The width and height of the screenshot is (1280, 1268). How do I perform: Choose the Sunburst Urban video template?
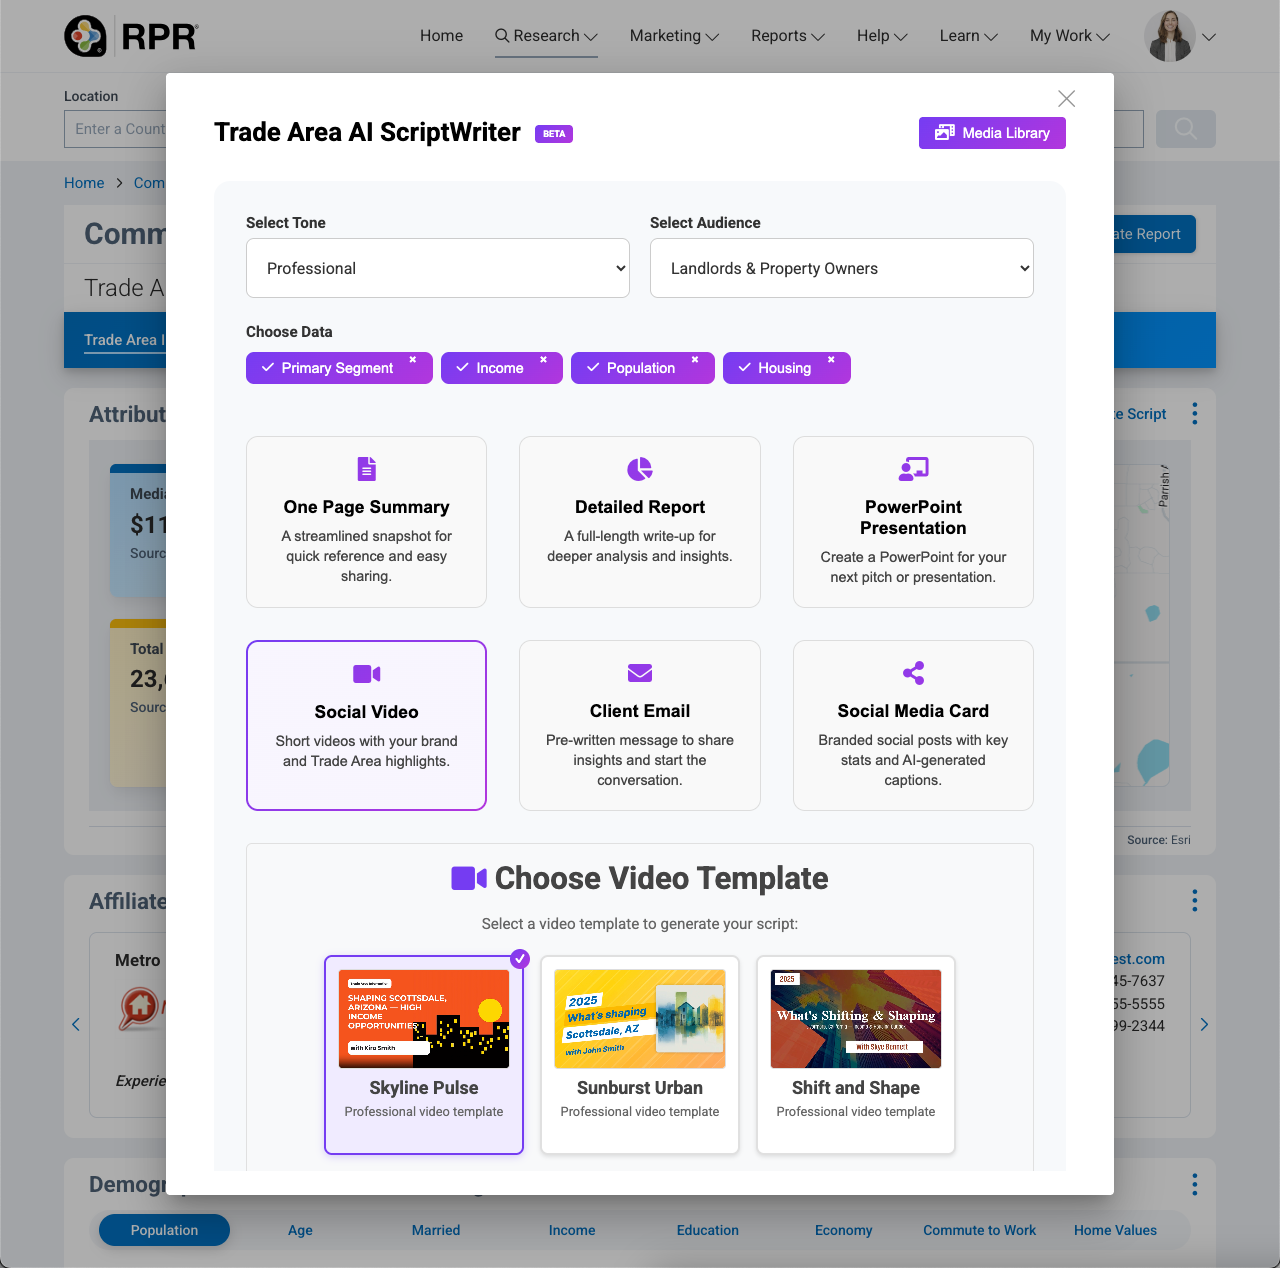(x=640, y=1054)
